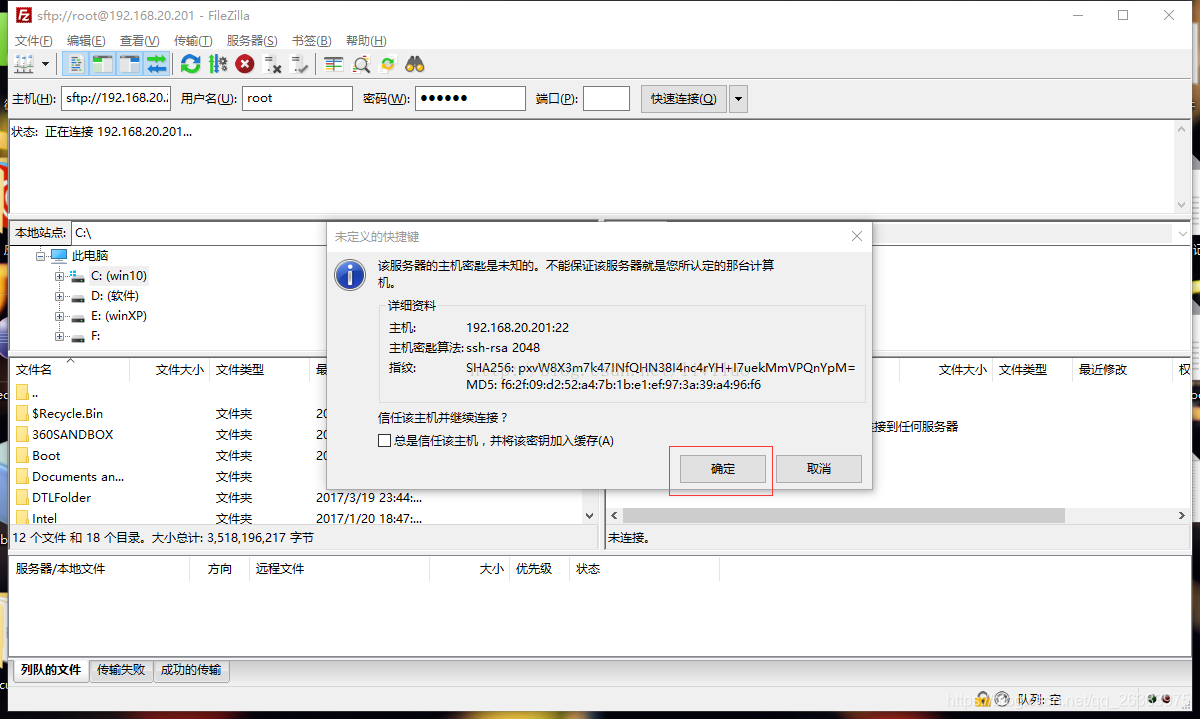
Task: Open the quick connect history dropdown arrow
Action: [x=738, y=98]
